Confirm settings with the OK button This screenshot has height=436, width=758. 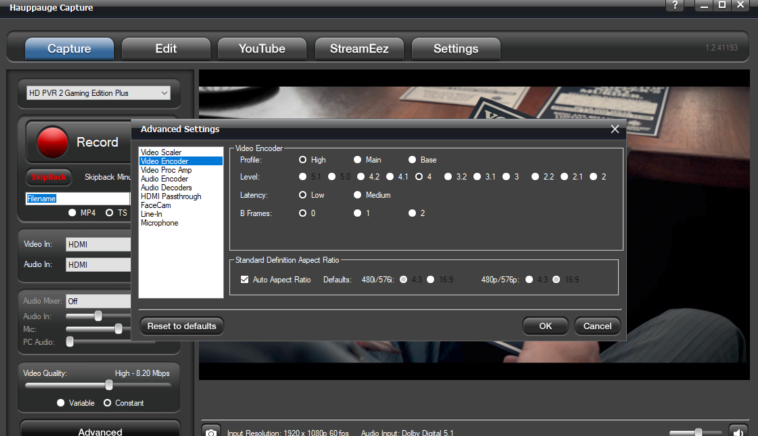point(545,326)
